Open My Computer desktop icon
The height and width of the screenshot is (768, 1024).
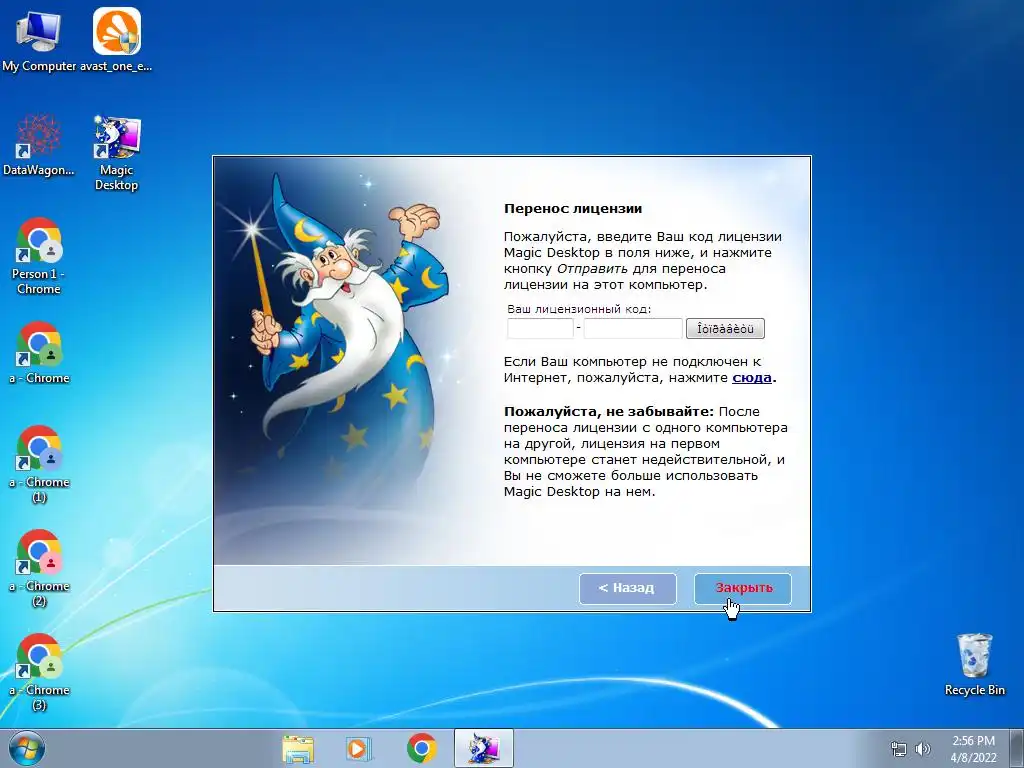tap(38, 40)
